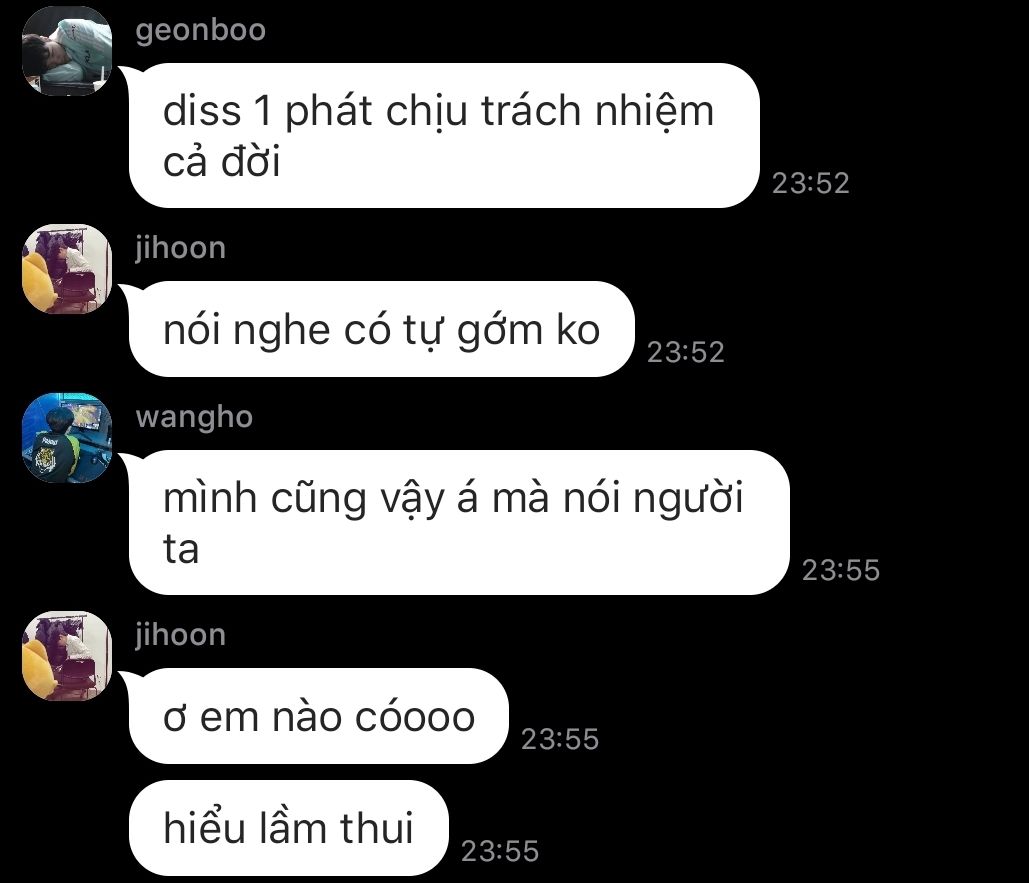Click the wangho username label
Image resolution: width=1029 pixels, height=883 pixels.
pos(194,418)
